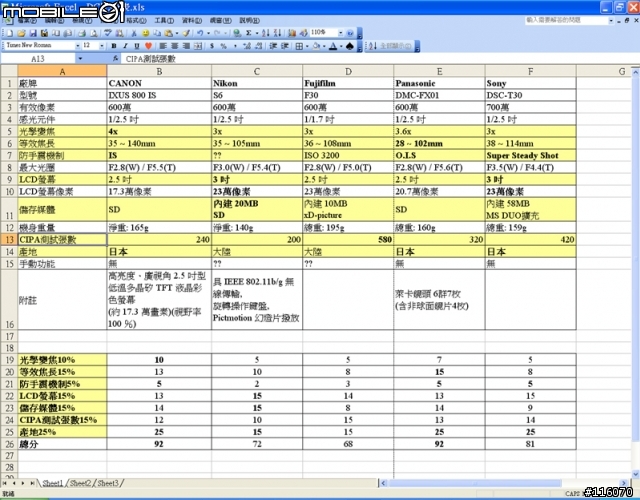The image size is (640, 500).
Task: Toggle align left for the cell
Action: tap(163, 46)
